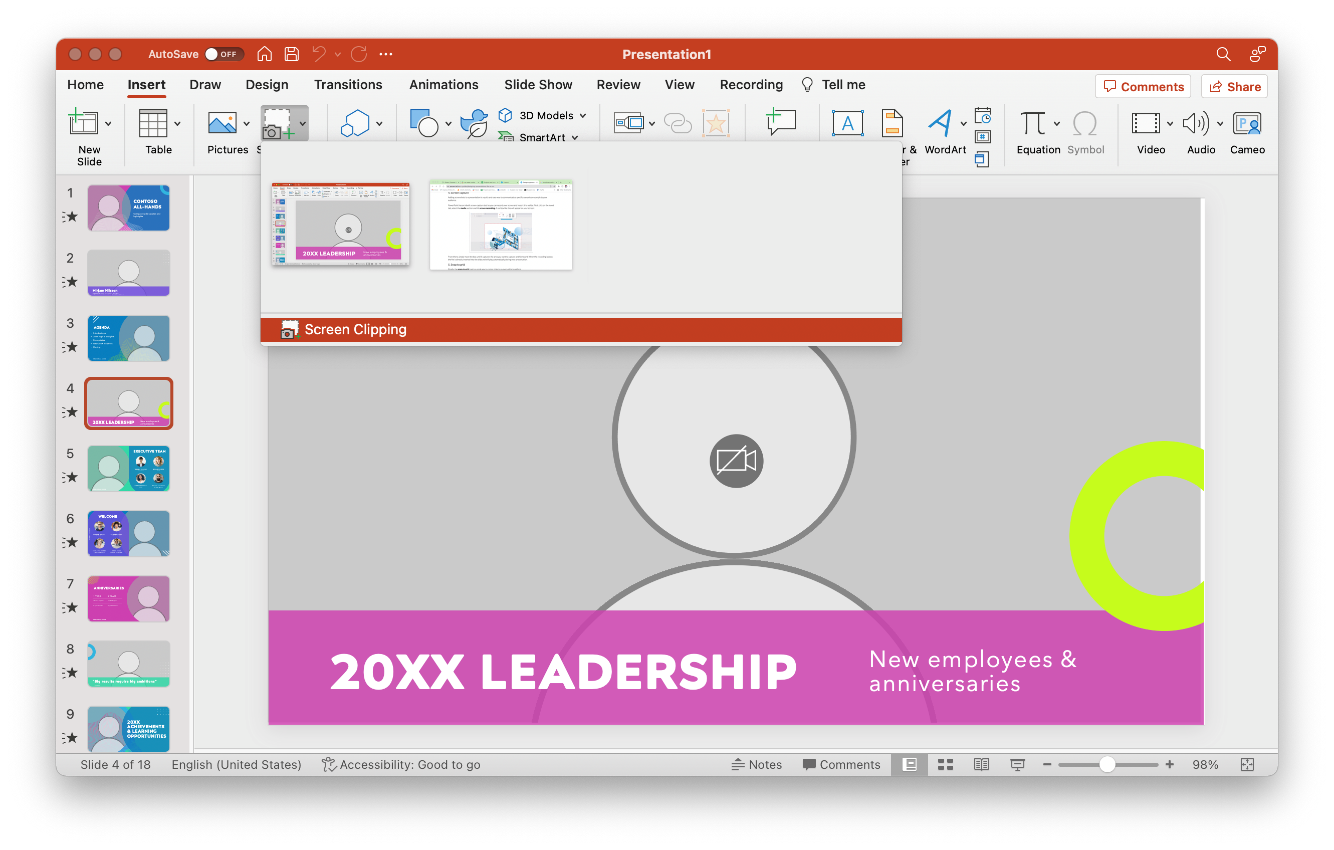Click the Share button
1334x850 pixels.
coord(1234,87)
